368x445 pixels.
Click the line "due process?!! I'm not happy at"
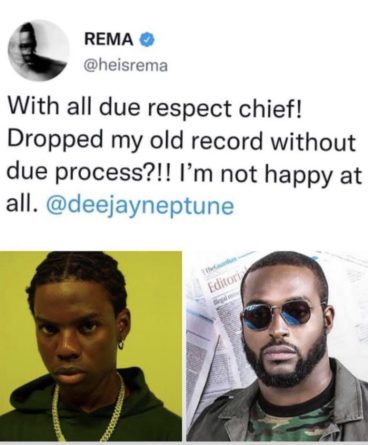[x=184, y=174]
